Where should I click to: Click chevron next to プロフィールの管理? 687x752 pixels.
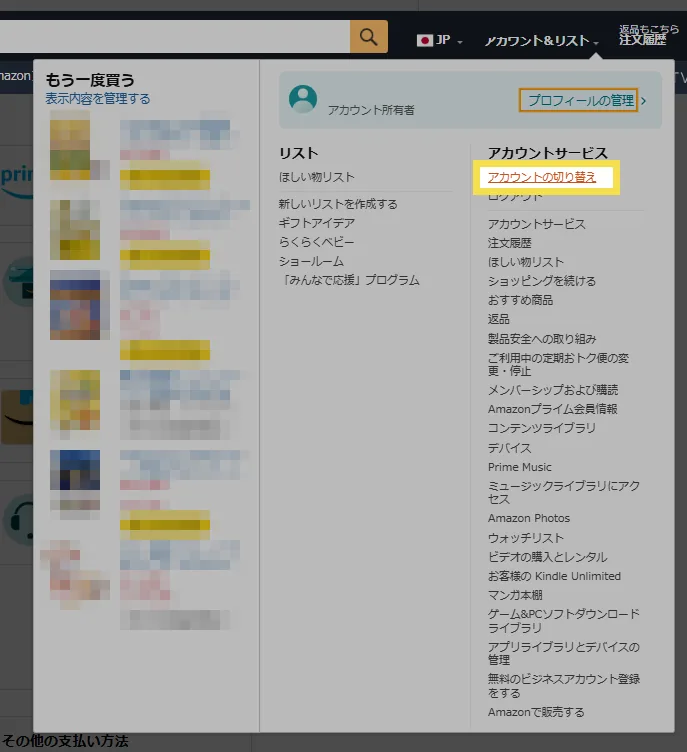pyautogui.click(x=644, y=101)
